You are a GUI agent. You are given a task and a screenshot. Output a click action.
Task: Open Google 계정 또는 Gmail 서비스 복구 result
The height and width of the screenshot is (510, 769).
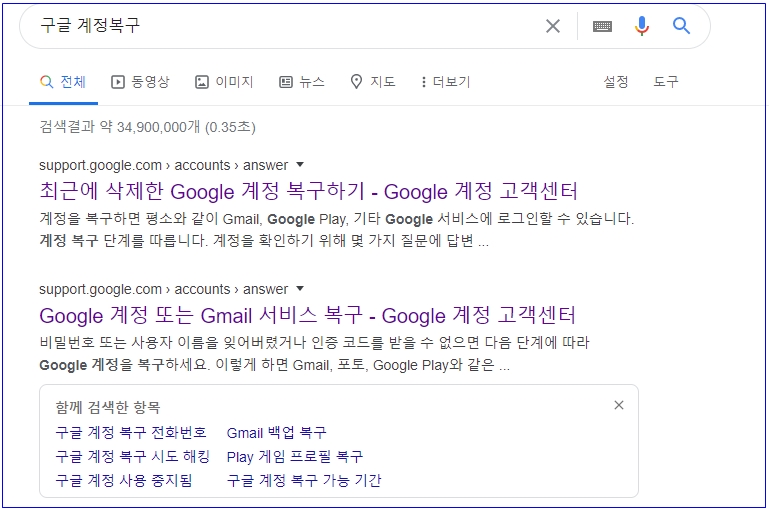pyautogui.click(x=307, y=315)
